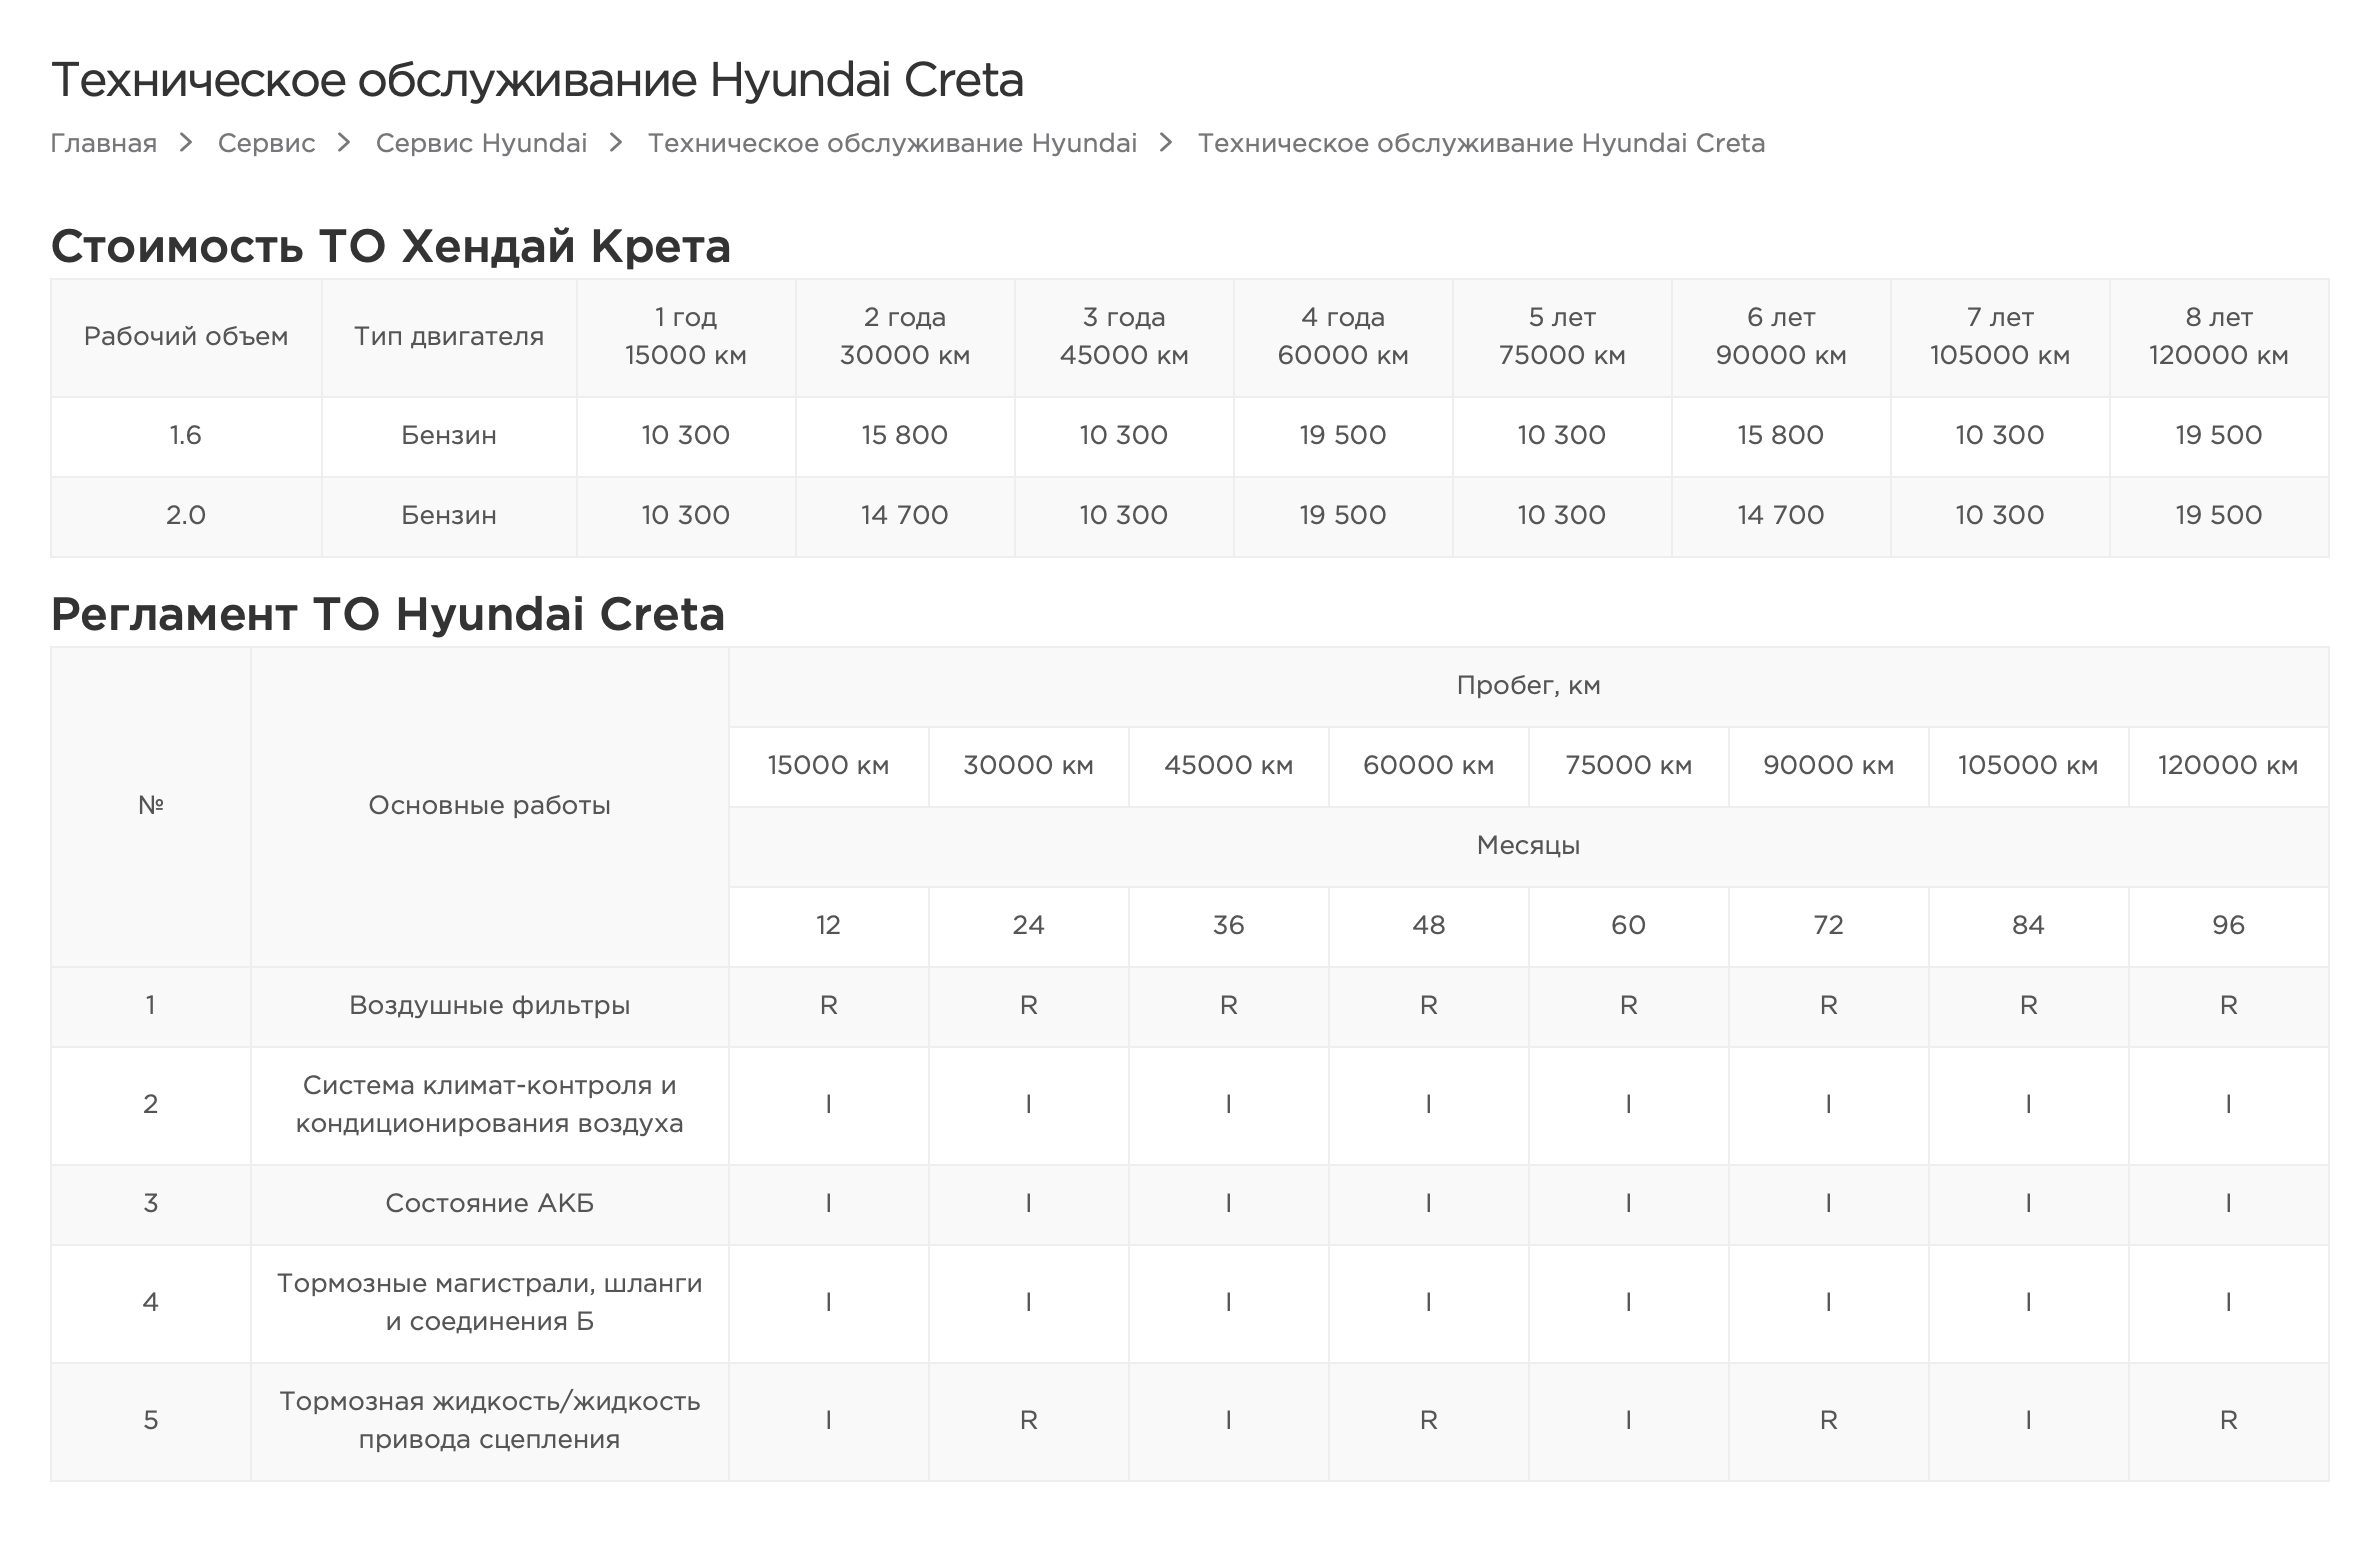This screenshot has height=1555, width=2380.
Task: Click 14 700 under 6 лет
Action: (1781, 515)
